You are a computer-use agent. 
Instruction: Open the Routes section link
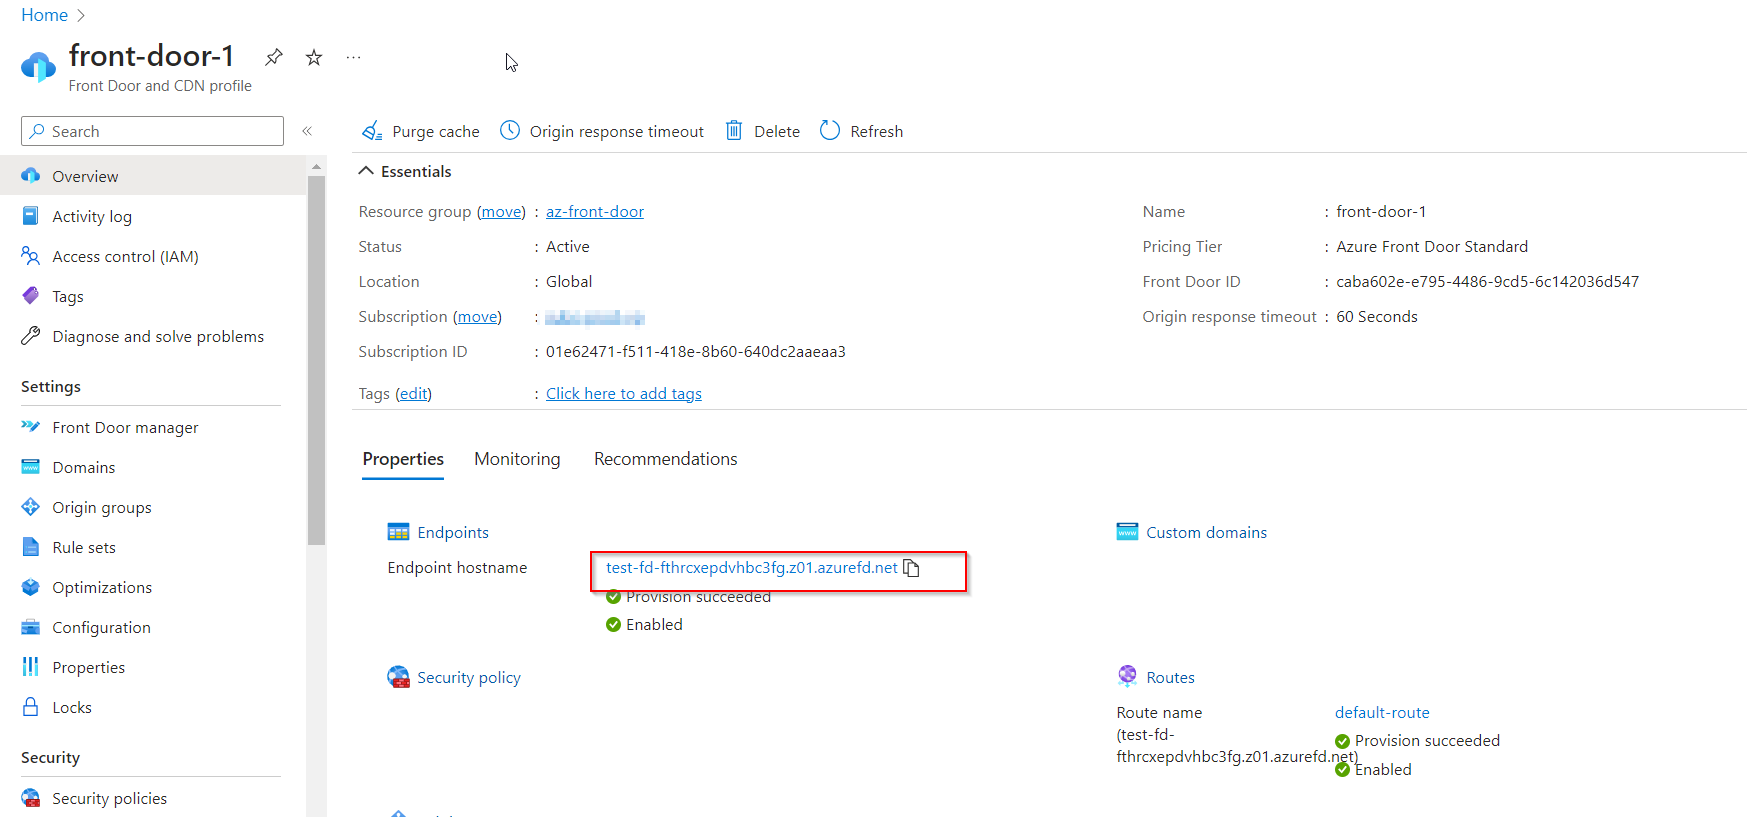coord(1170,678)
